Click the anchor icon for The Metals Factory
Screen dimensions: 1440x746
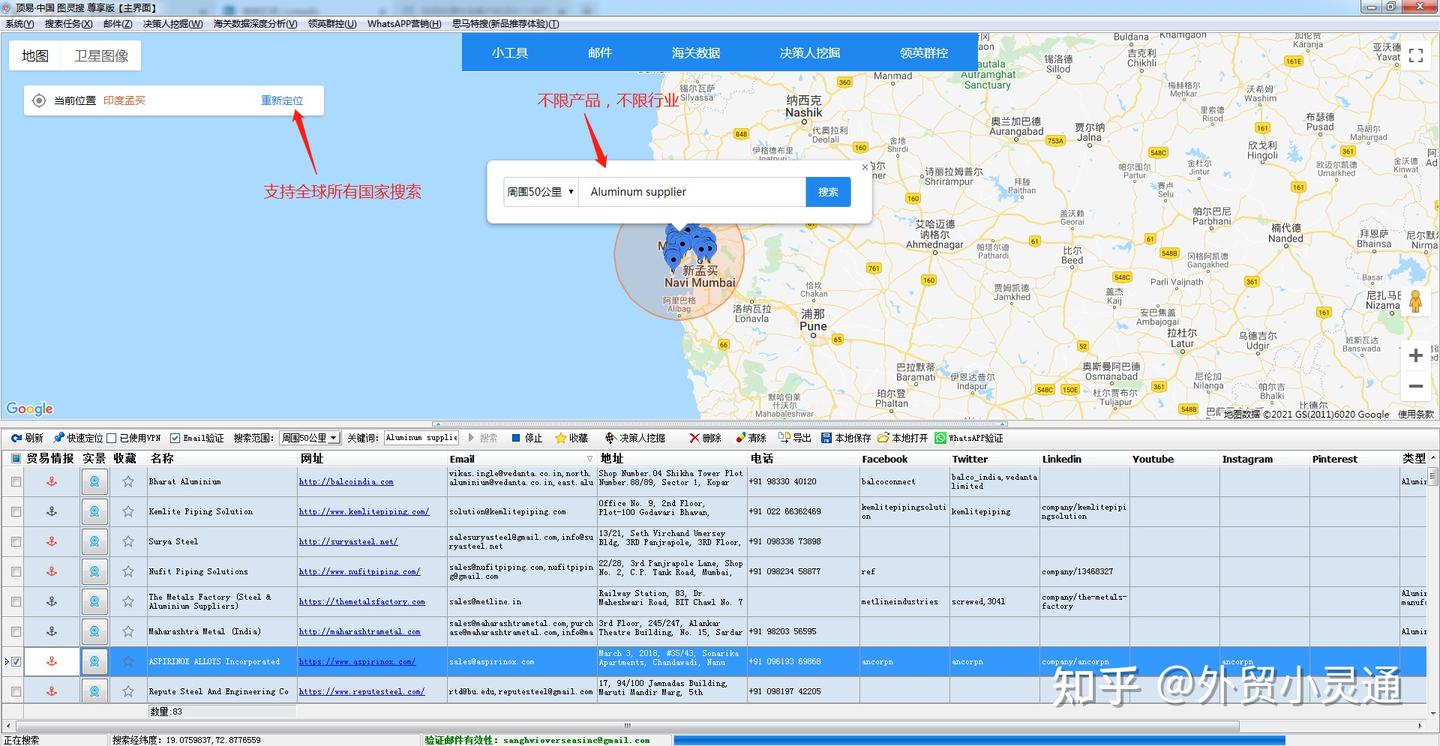(x=52, y=602)
